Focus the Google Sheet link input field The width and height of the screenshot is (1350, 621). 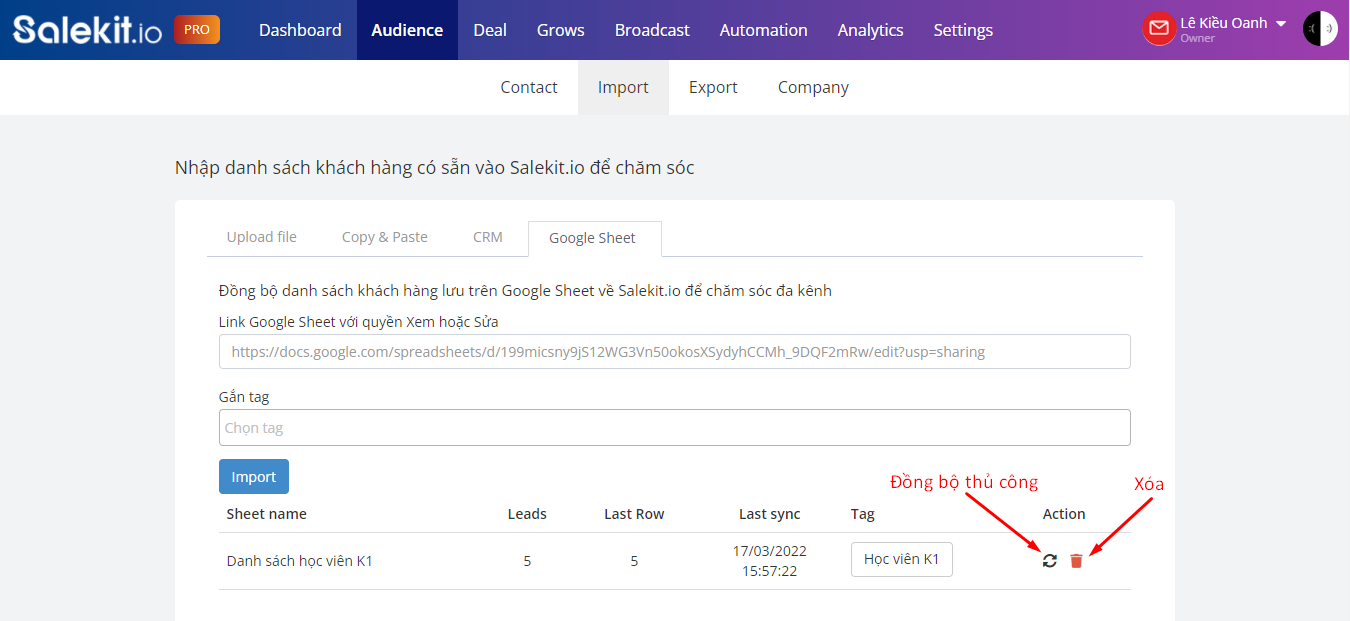(675, 352)
